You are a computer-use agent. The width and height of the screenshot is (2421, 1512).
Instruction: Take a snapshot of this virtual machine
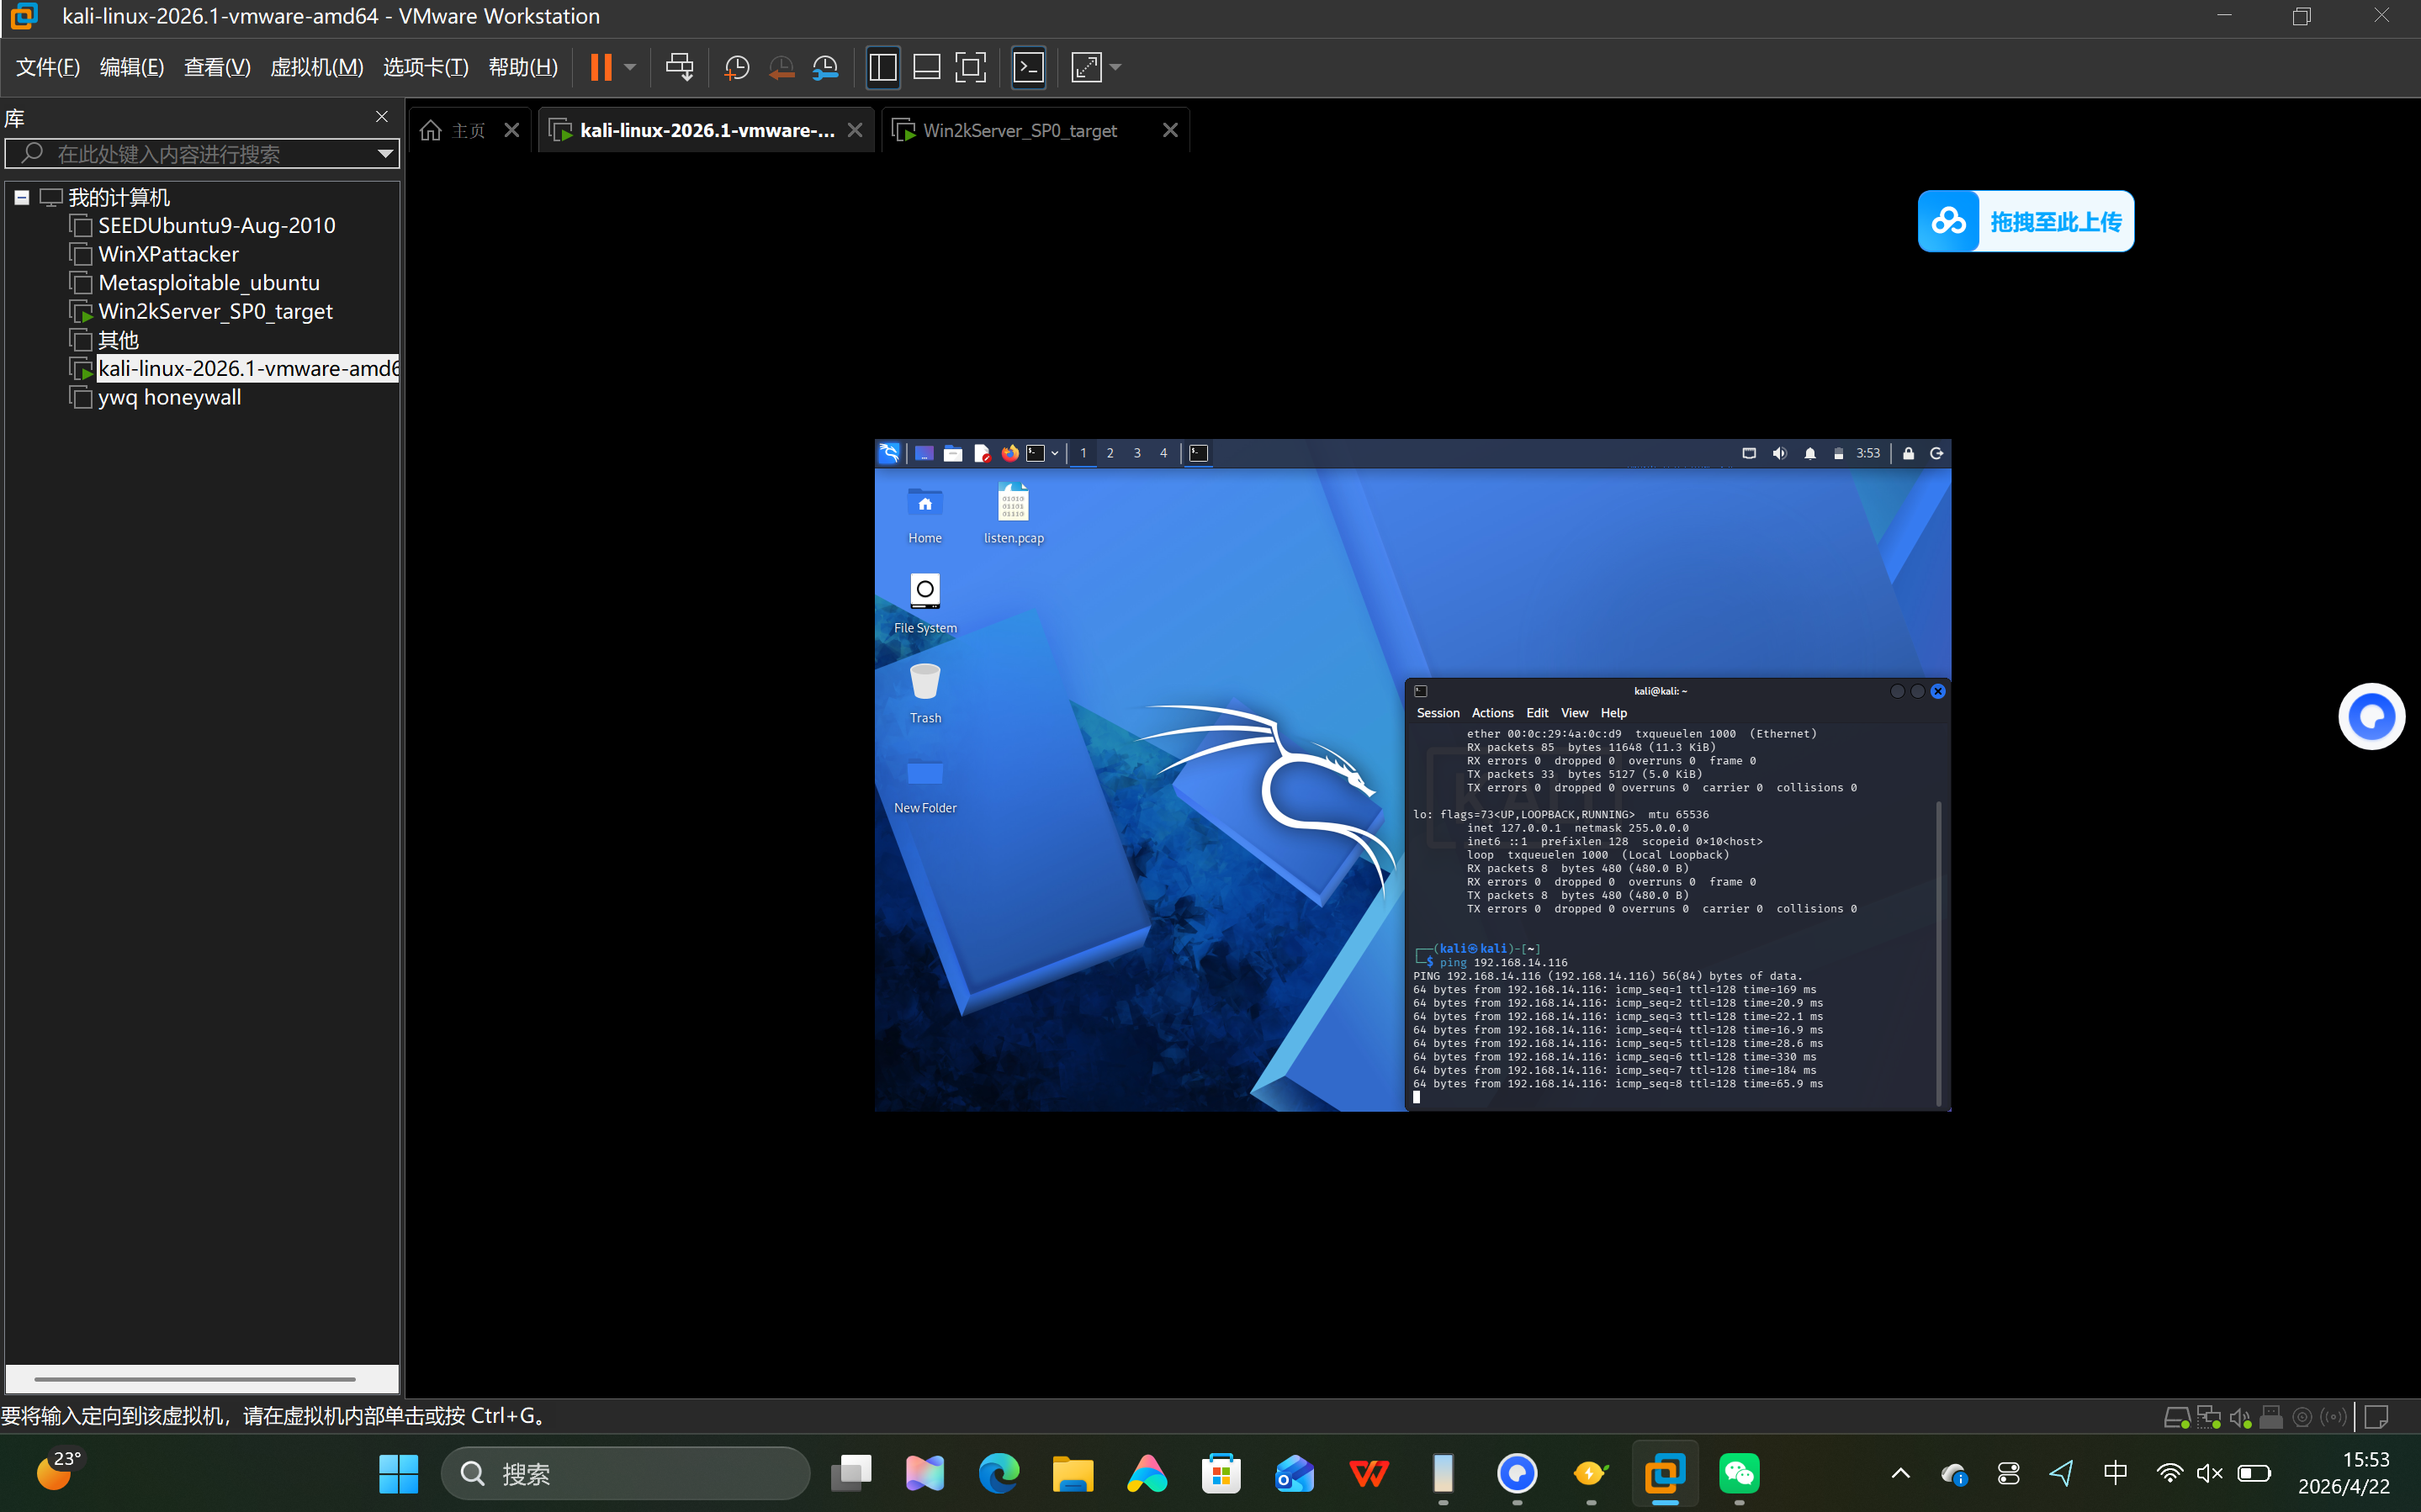tap(736, 67)
